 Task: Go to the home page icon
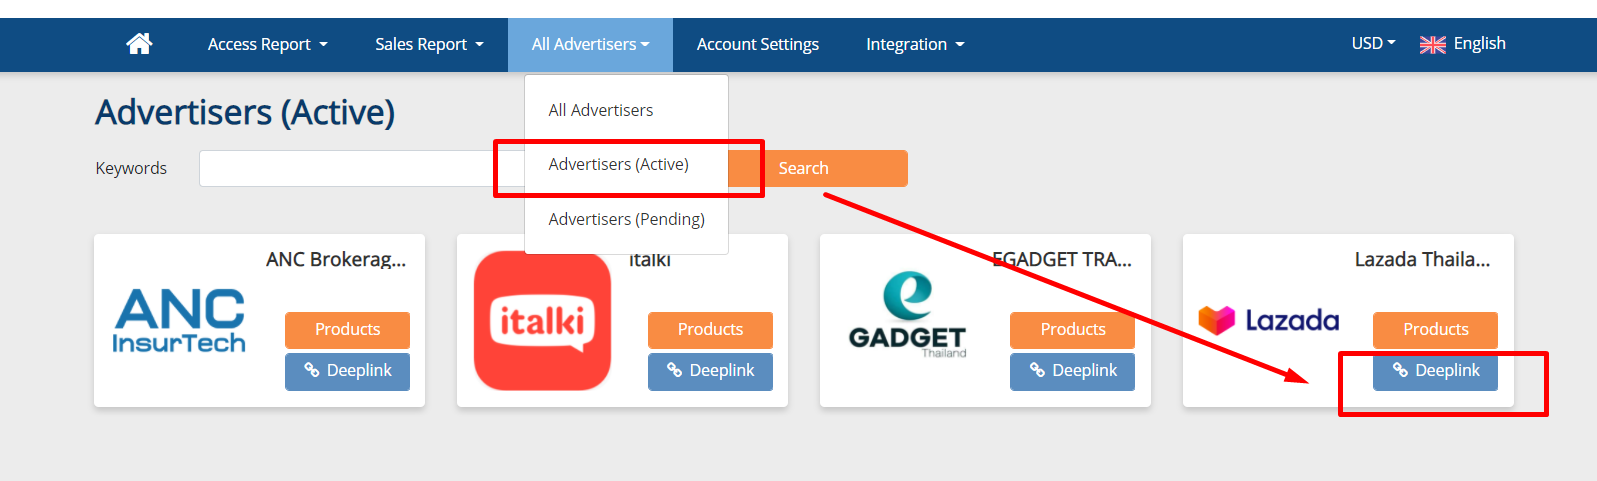tap(139, 44)
